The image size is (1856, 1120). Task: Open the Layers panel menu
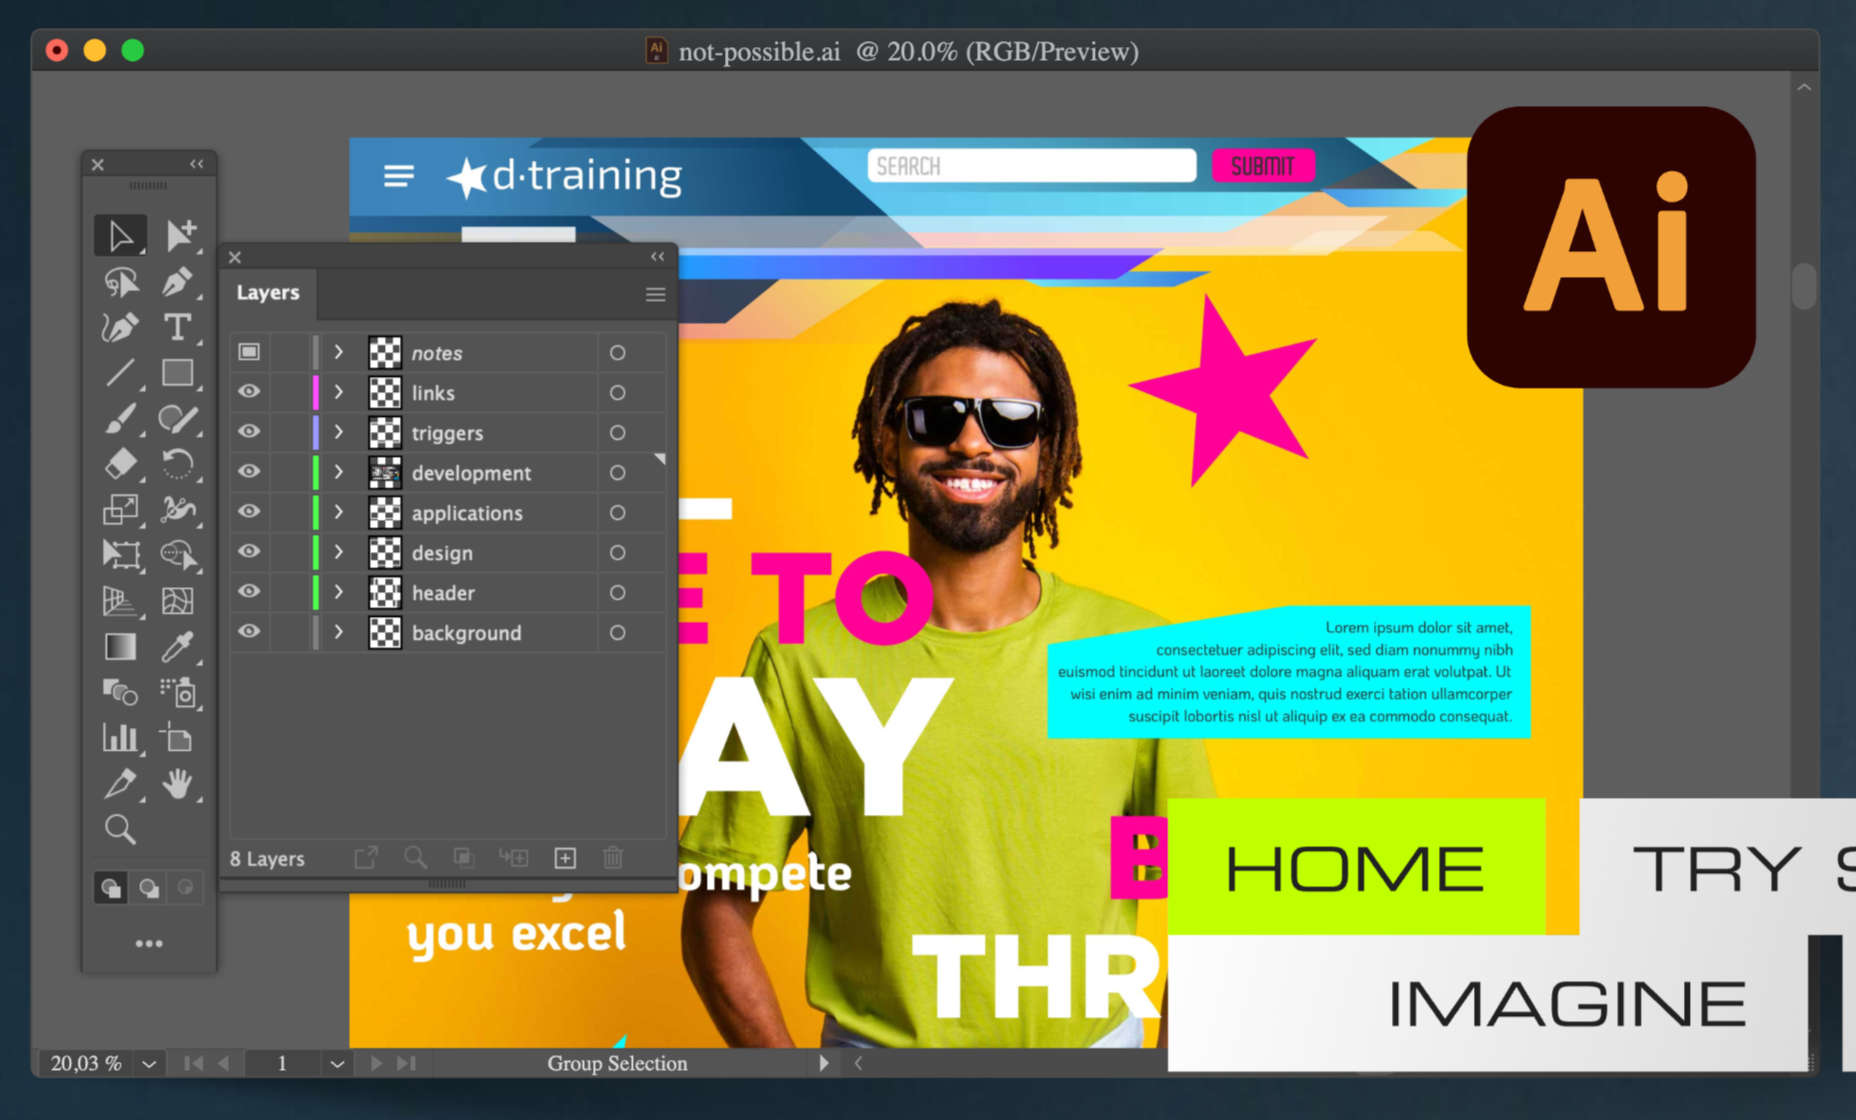pos(655,294)
